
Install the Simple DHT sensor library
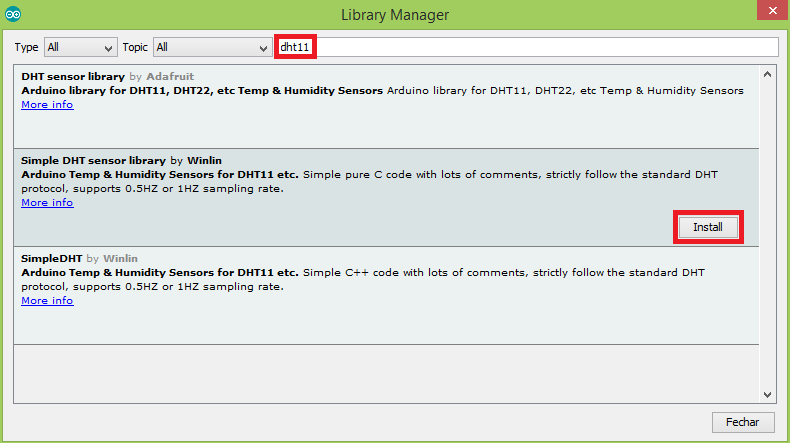tap(708, 227)
